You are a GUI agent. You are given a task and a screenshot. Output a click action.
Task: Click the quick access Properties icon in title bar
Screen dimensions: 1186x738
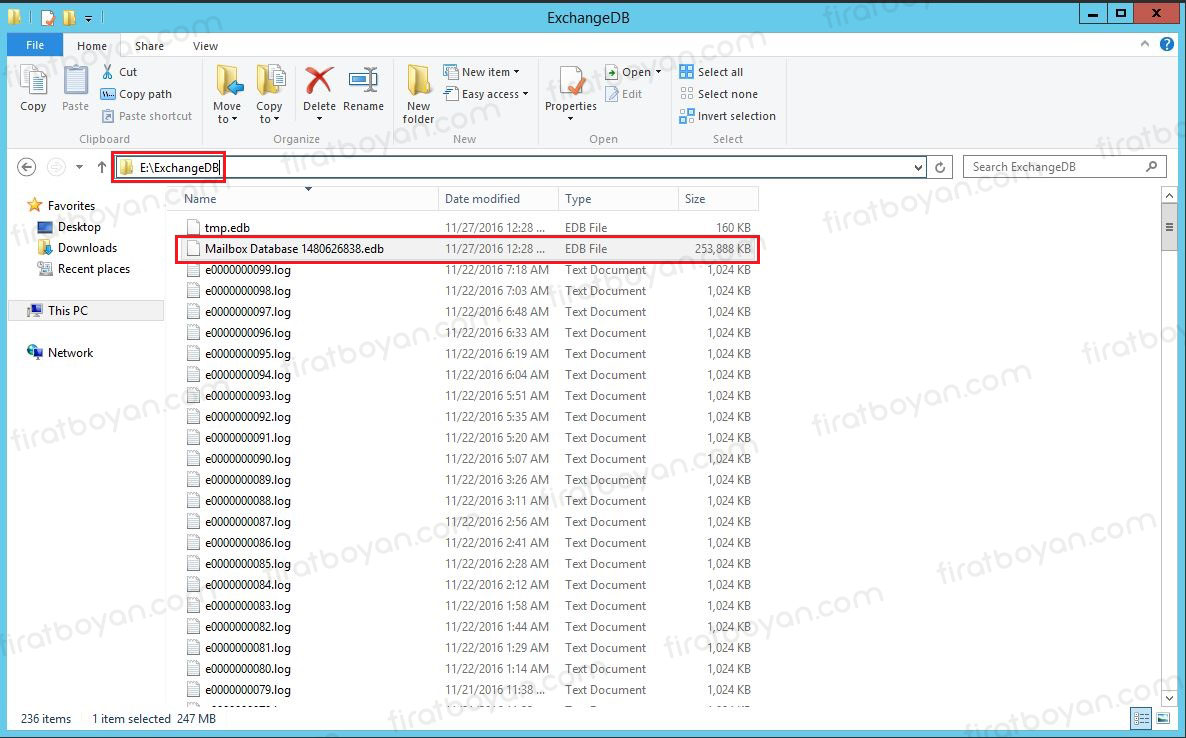click(x=48, y=17)
